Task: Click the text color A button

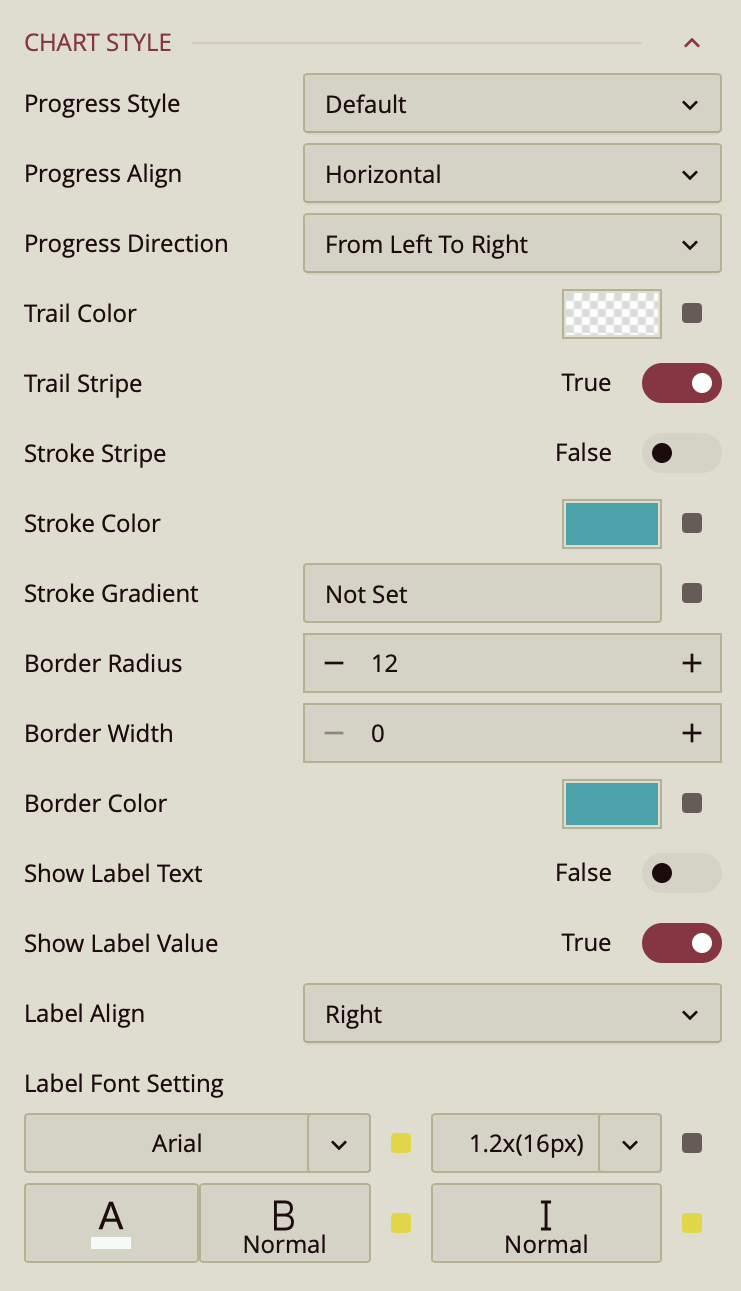Action: click(x=111, y=1223)
